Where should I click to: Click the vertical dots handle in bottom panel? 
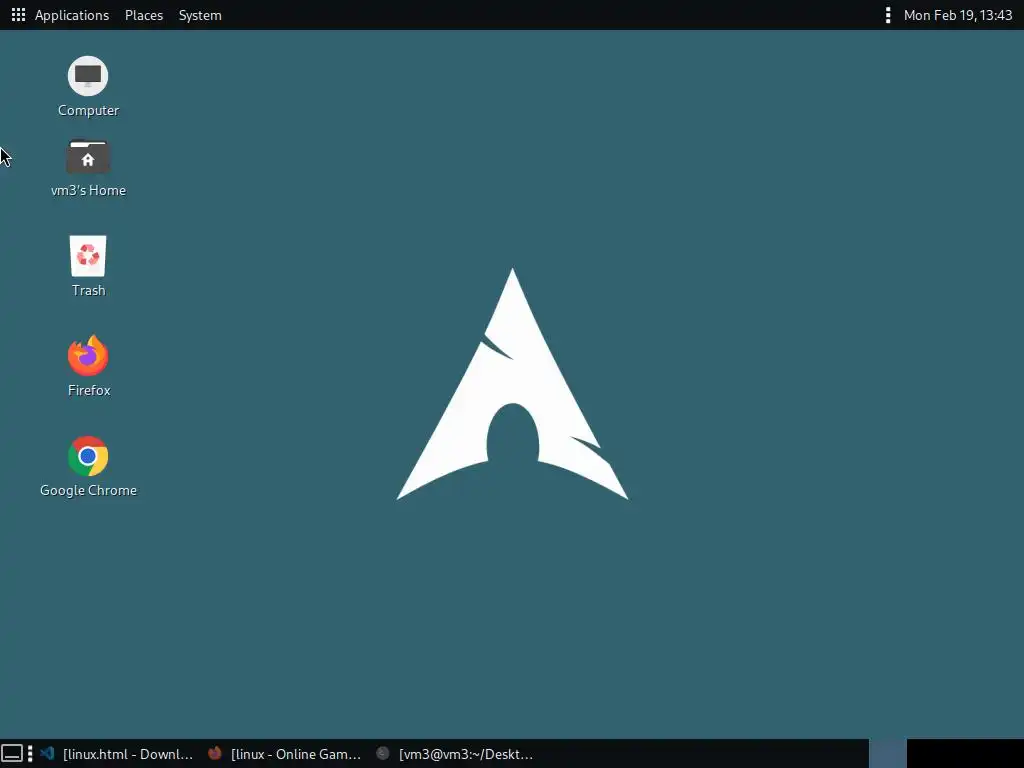30,754
